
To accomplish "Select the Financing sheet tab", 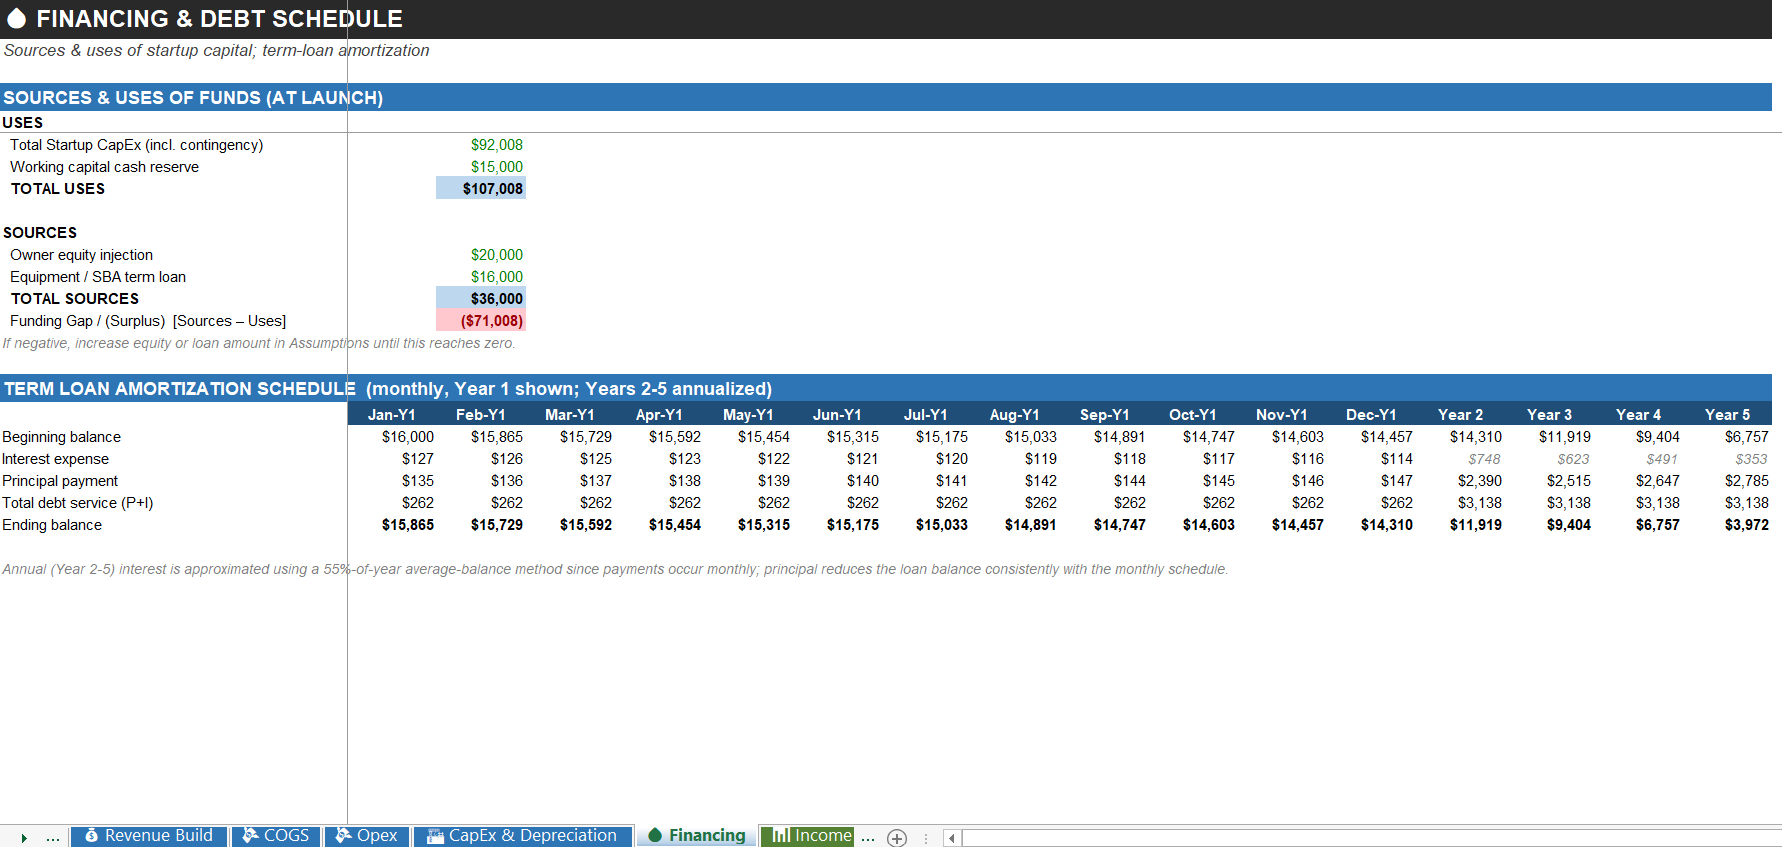I will tap(697, 836).
